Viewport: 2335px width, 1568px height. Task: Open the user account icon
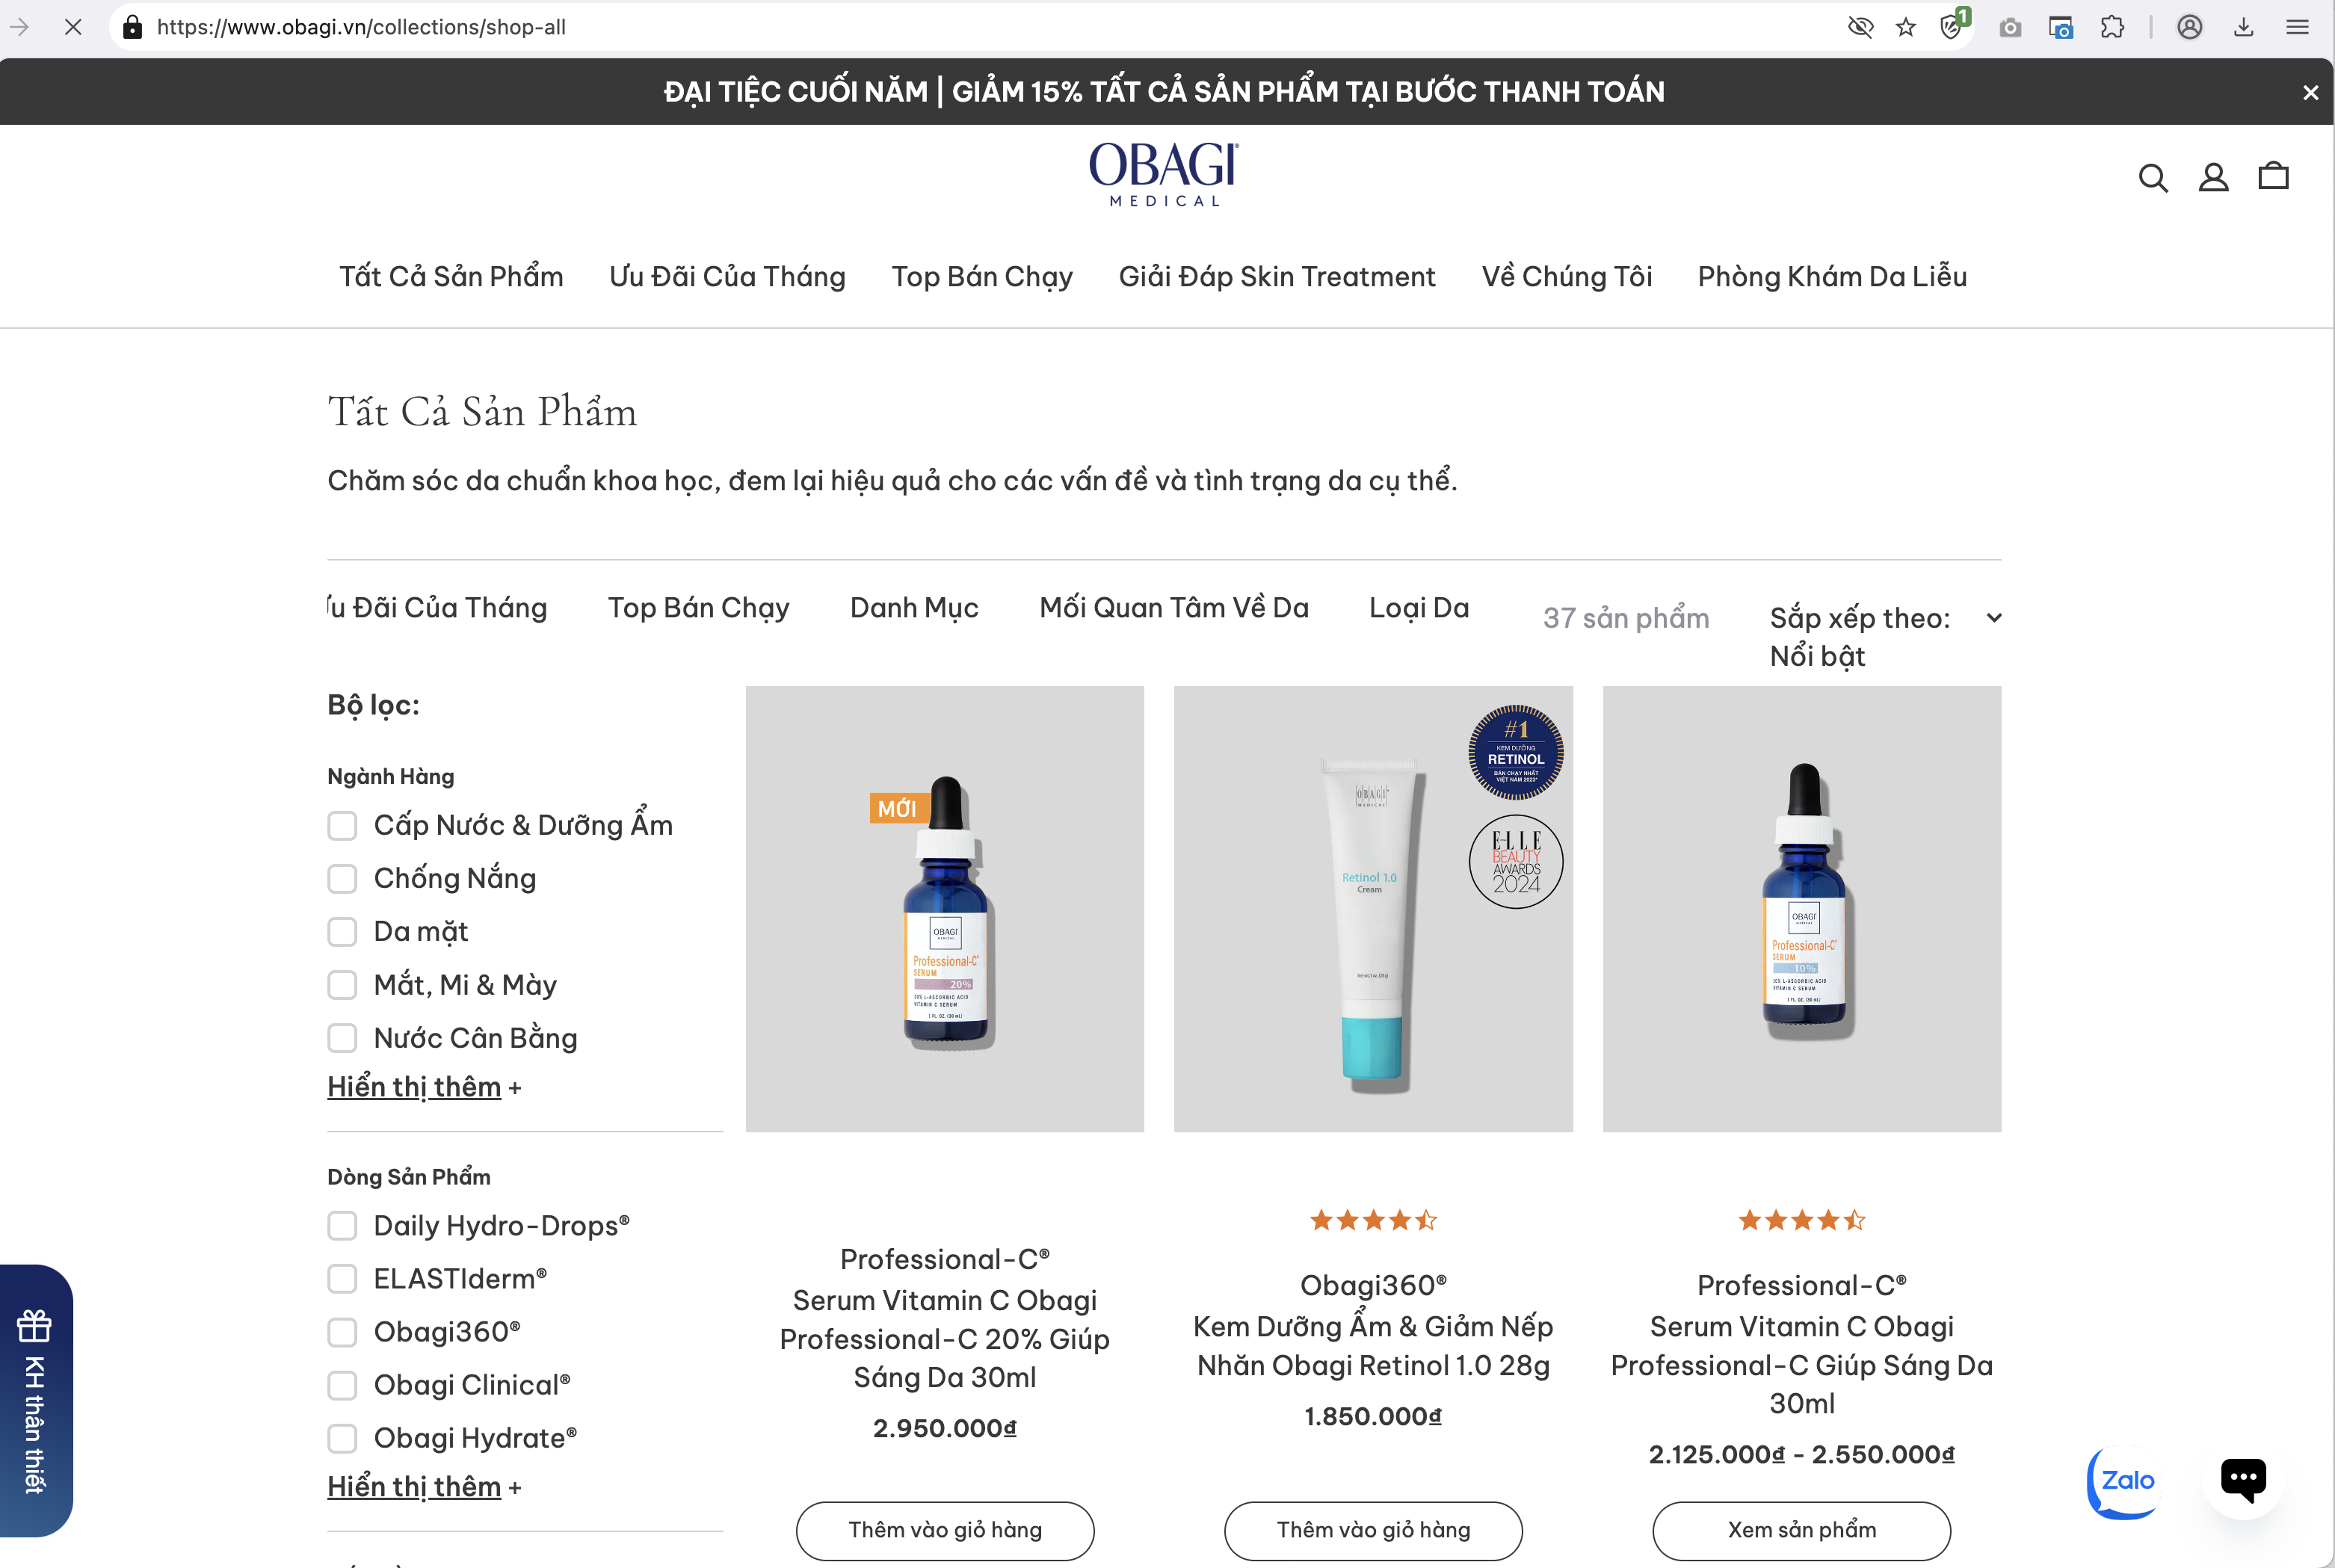tap(2213, 178)
